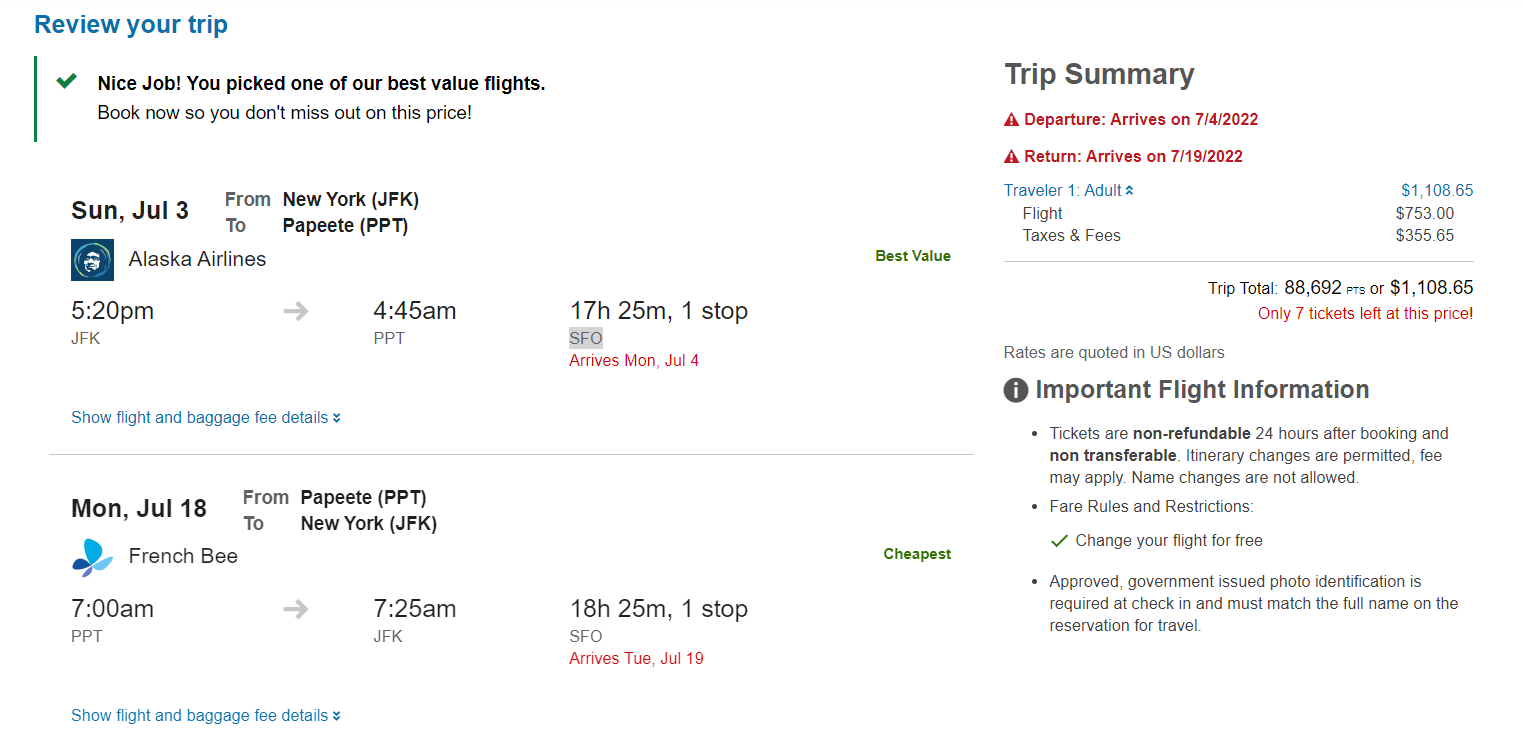Click the French Bee butterfly logo
The height and width of the screenshot is (738, 1522).
tap(91, 556)
